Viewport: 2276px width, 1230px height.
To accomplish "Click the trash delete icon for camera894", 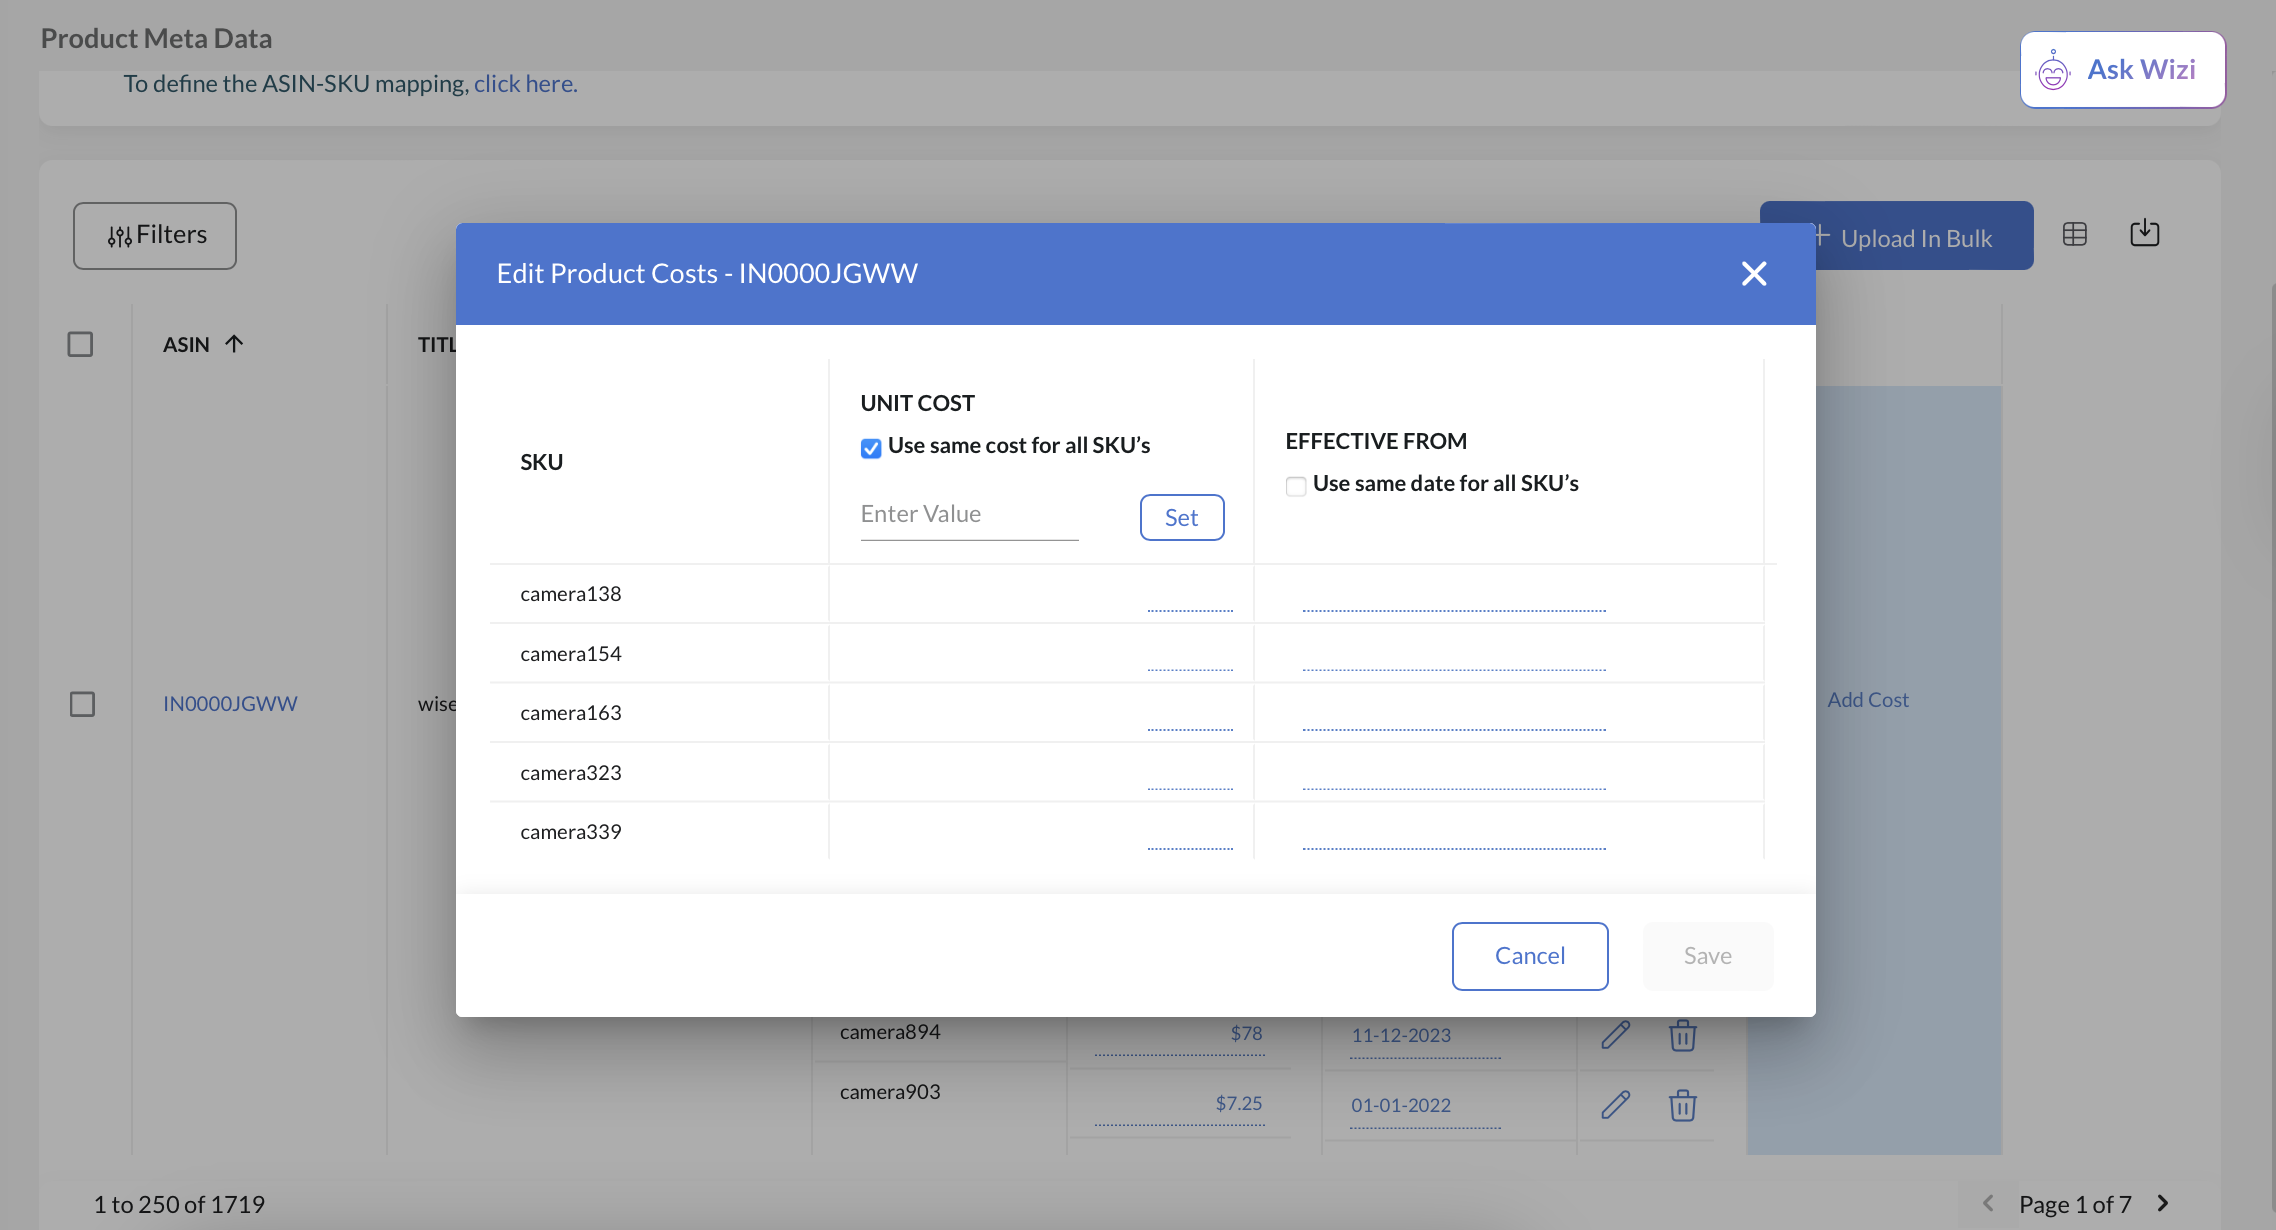I will pos(1682,1035).
